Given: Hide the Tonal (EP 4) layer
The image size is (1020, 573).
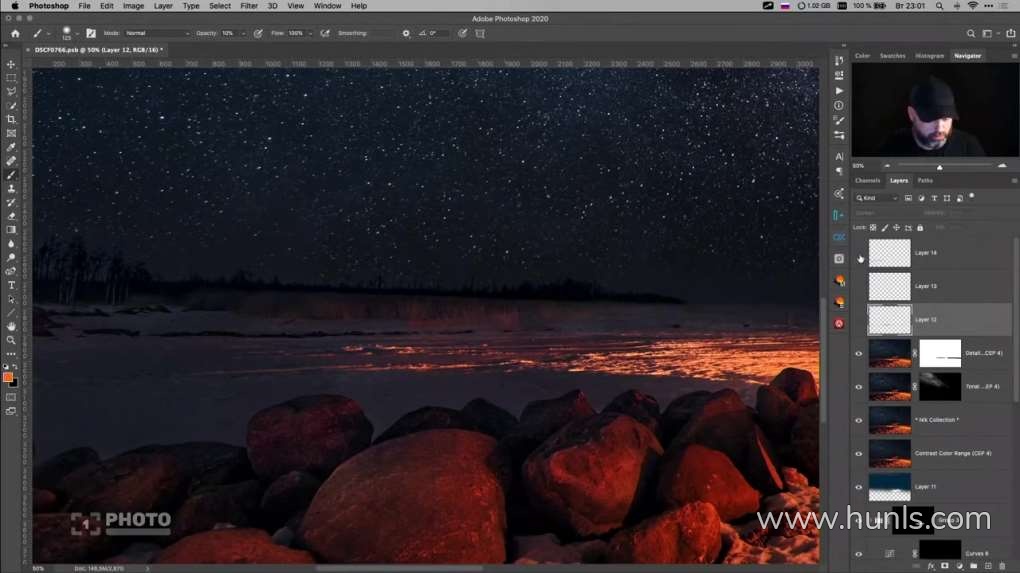Looking at the screenshot, I should (859, 387).
